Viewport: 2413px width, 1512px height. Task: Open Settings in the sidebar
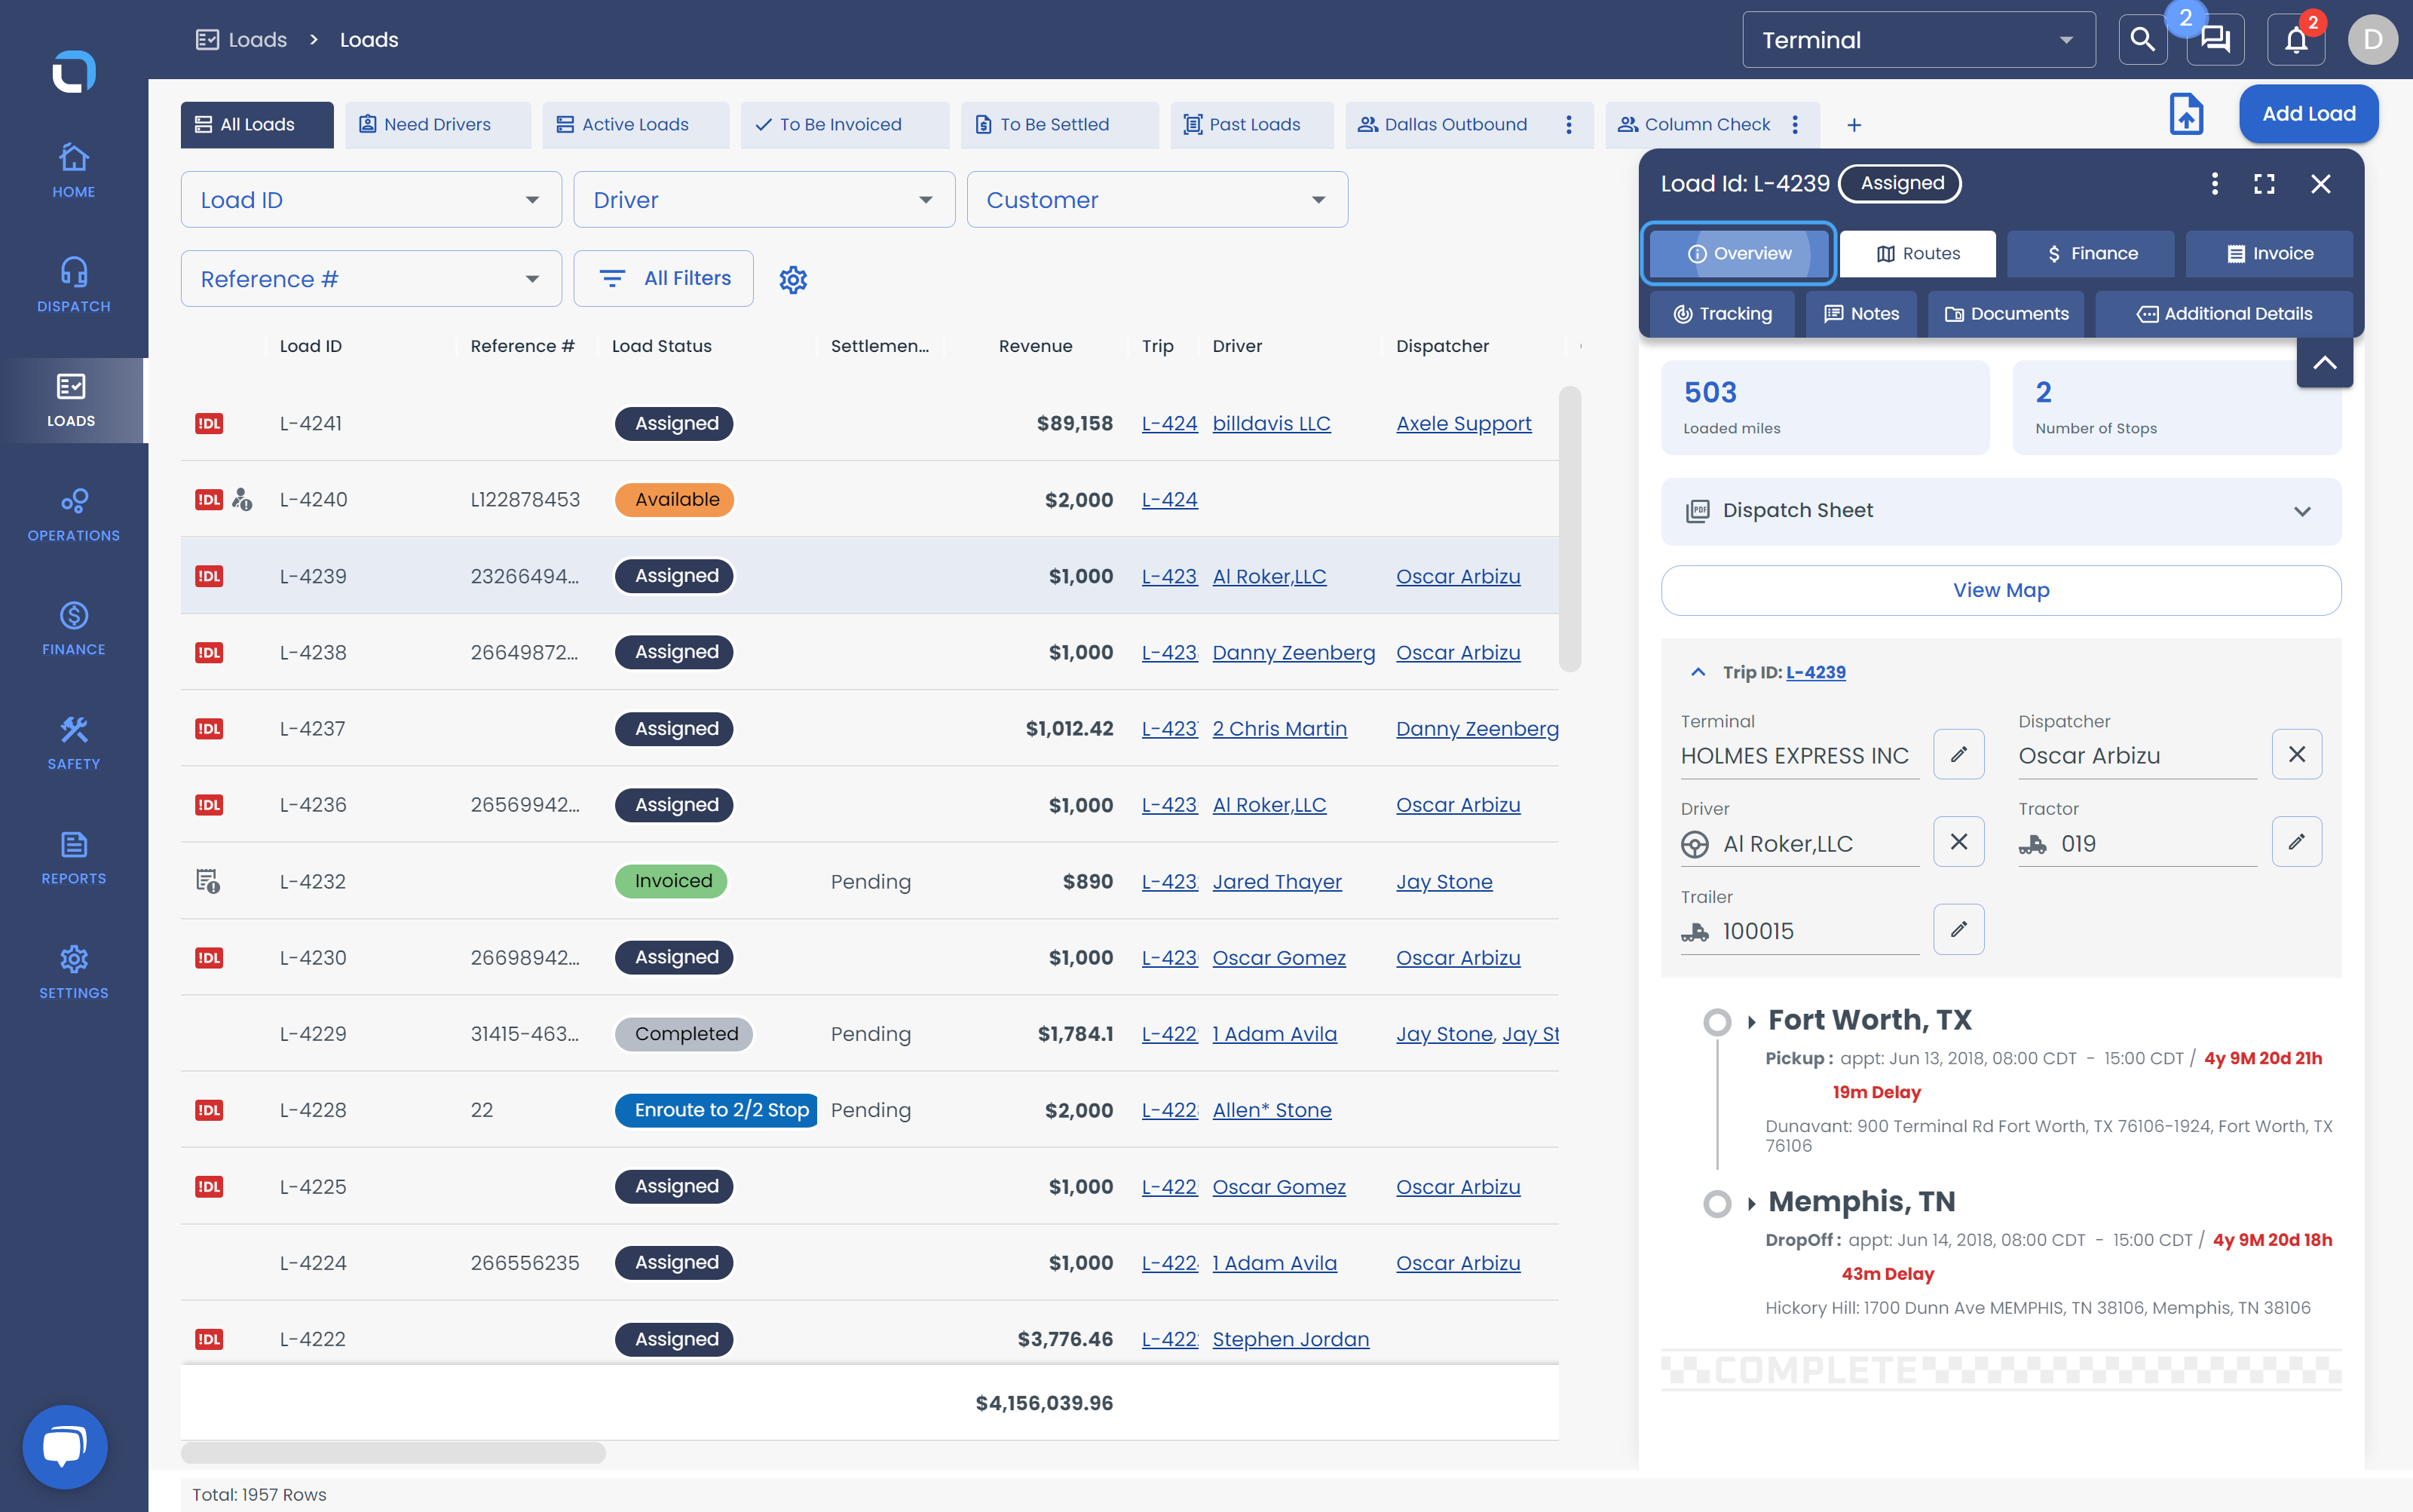click(x=73, y=972)
